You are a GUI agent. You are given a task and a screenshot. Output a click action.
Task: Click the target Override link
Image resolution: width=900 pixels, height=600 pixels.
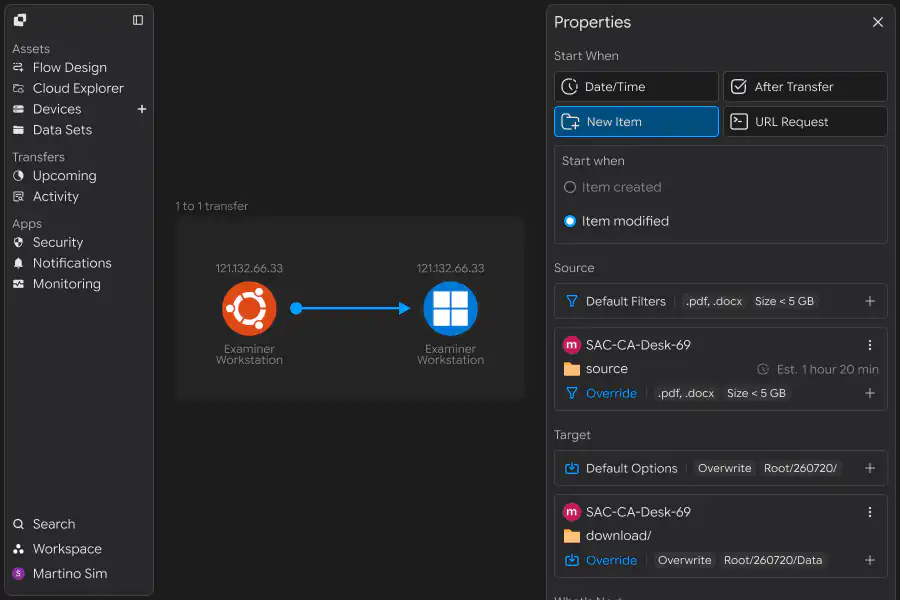click(x=611, y=560)
